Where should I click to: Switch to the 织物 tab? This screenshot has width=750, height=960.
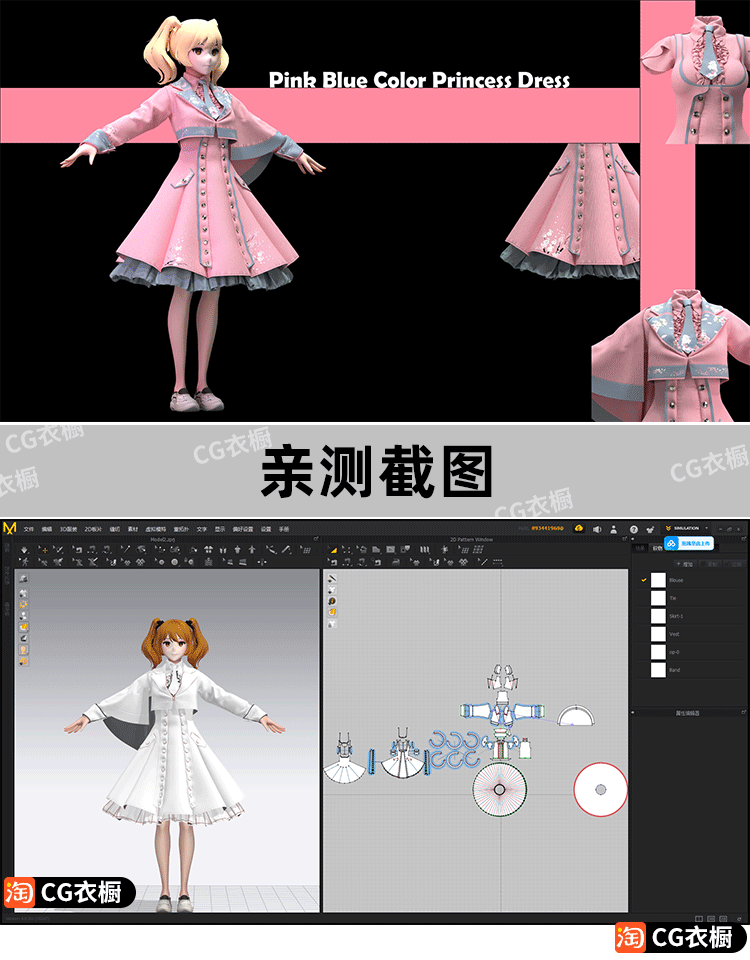point(657,549)
